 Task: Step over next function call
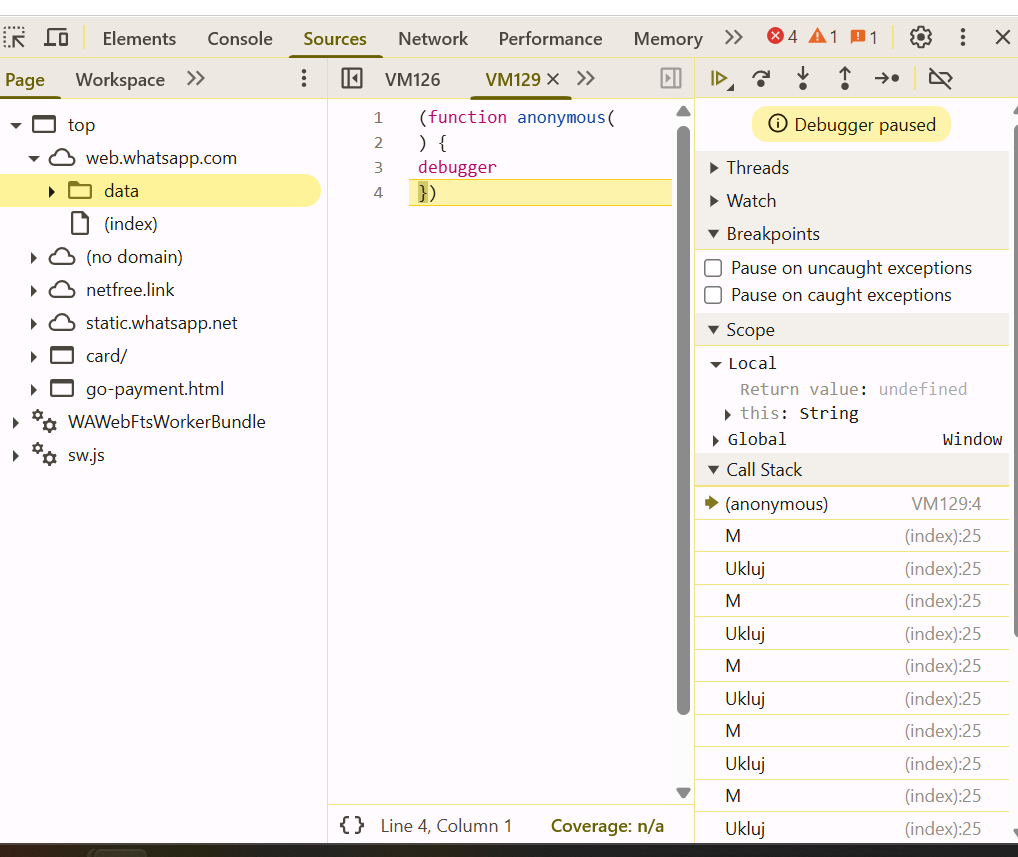[761, 79]
